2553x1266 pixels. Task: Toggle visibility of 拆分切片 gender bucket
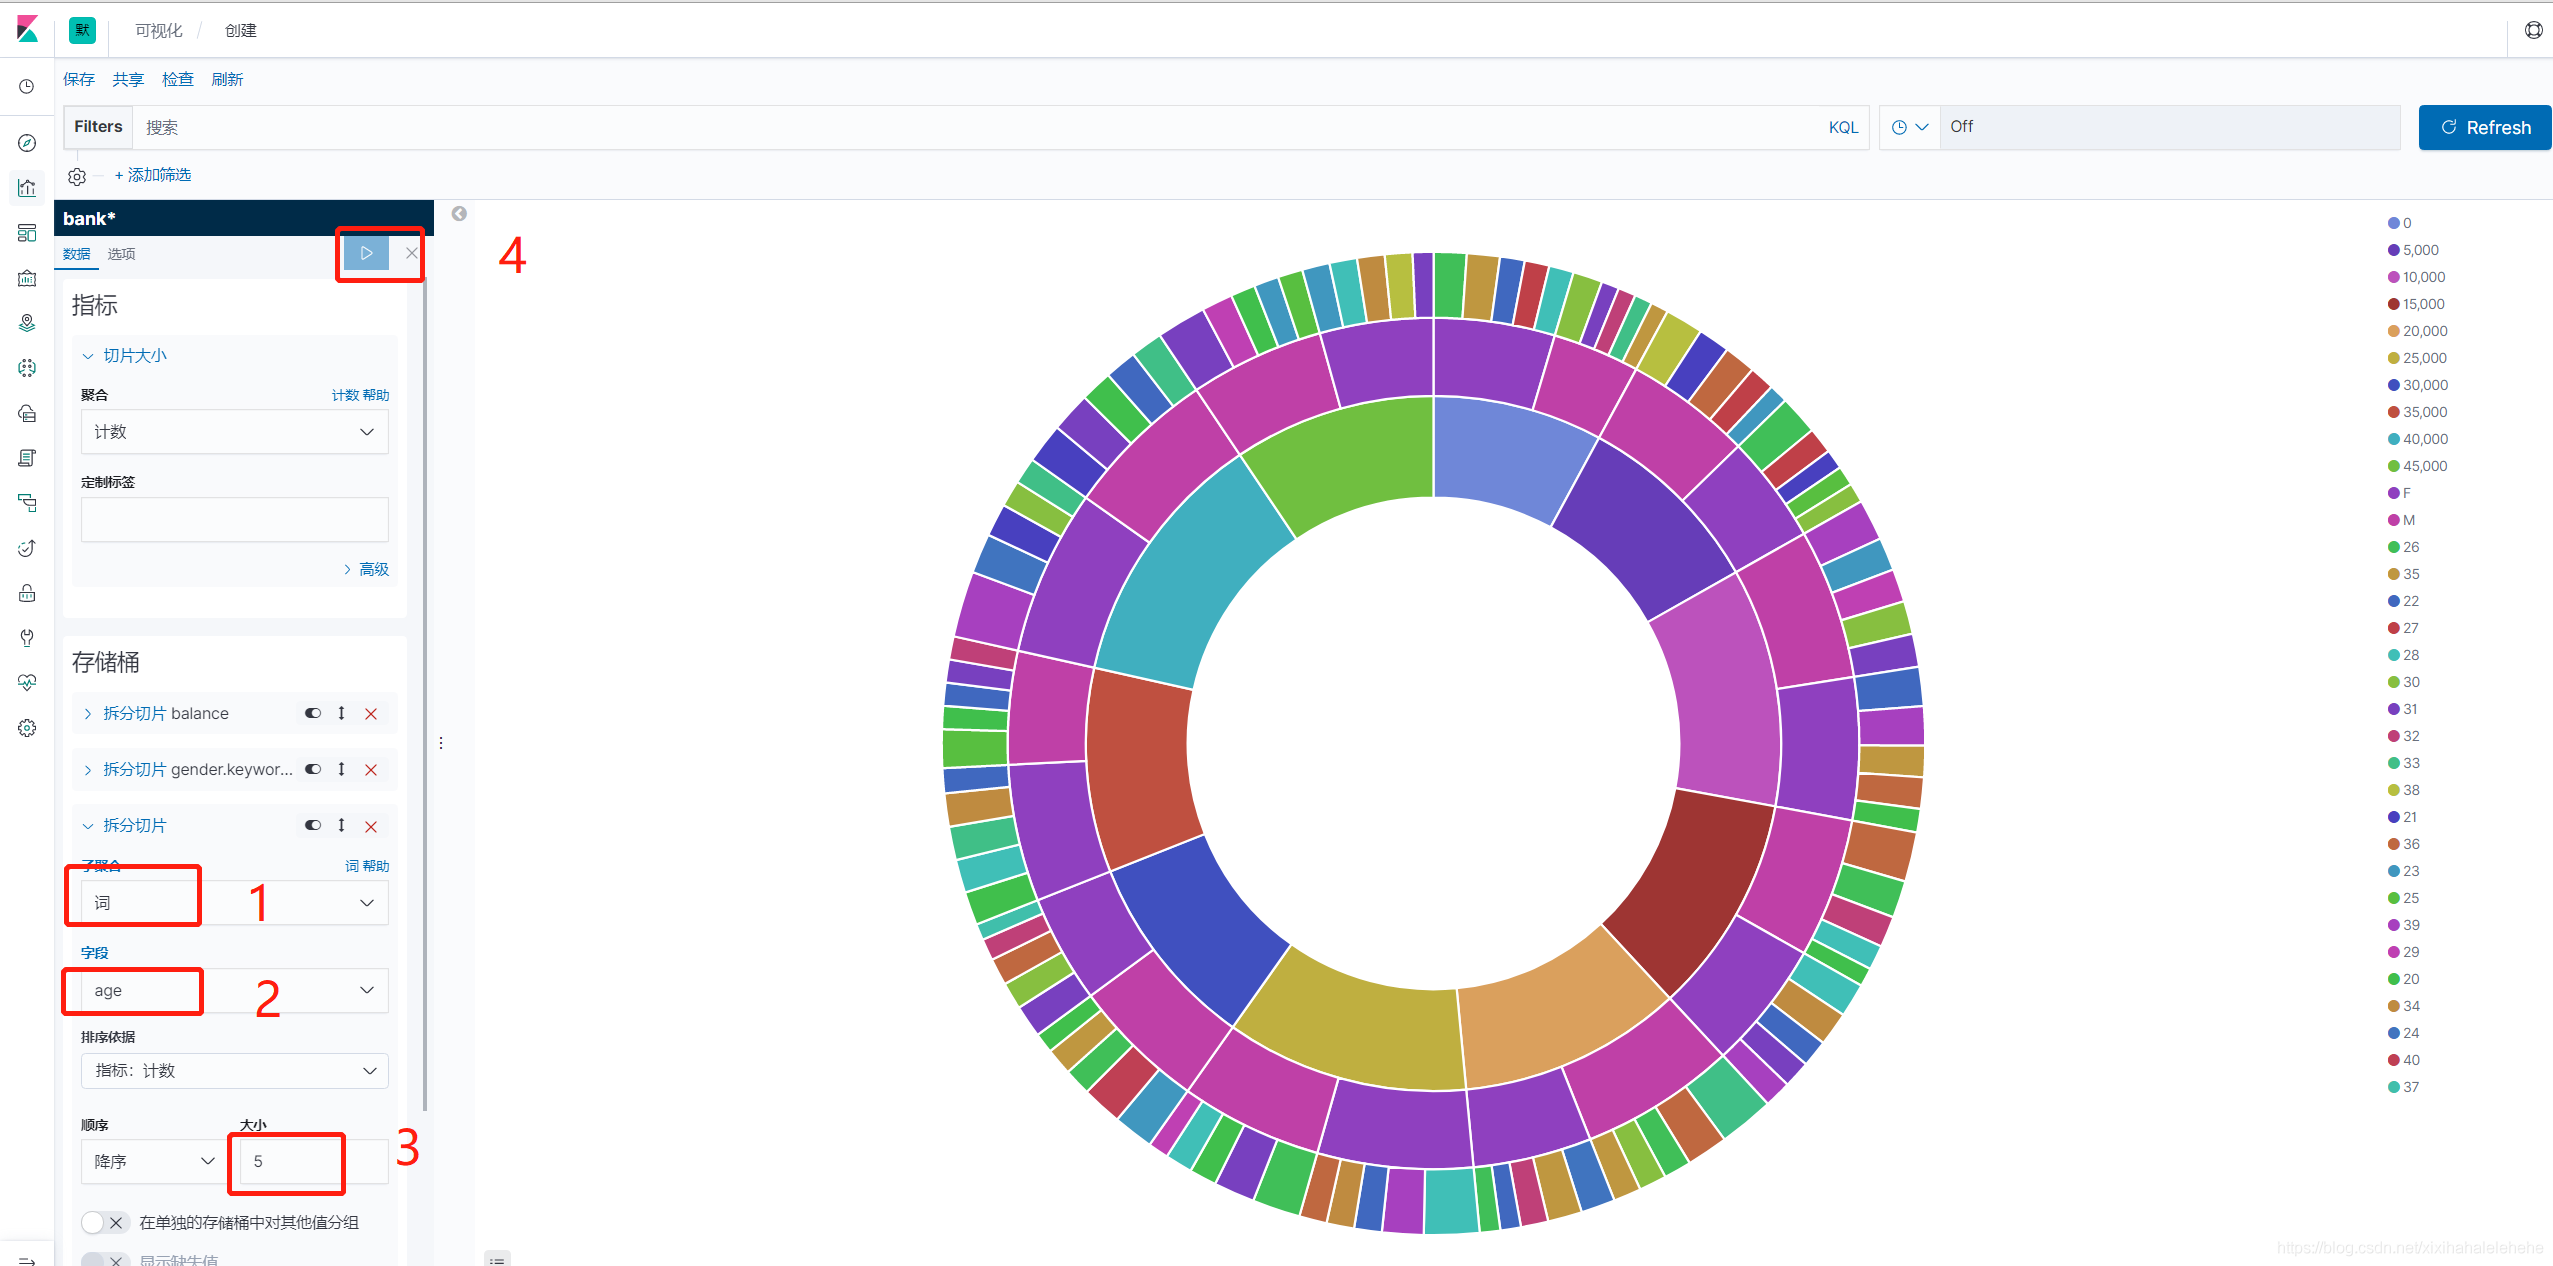tap(313, 770)
